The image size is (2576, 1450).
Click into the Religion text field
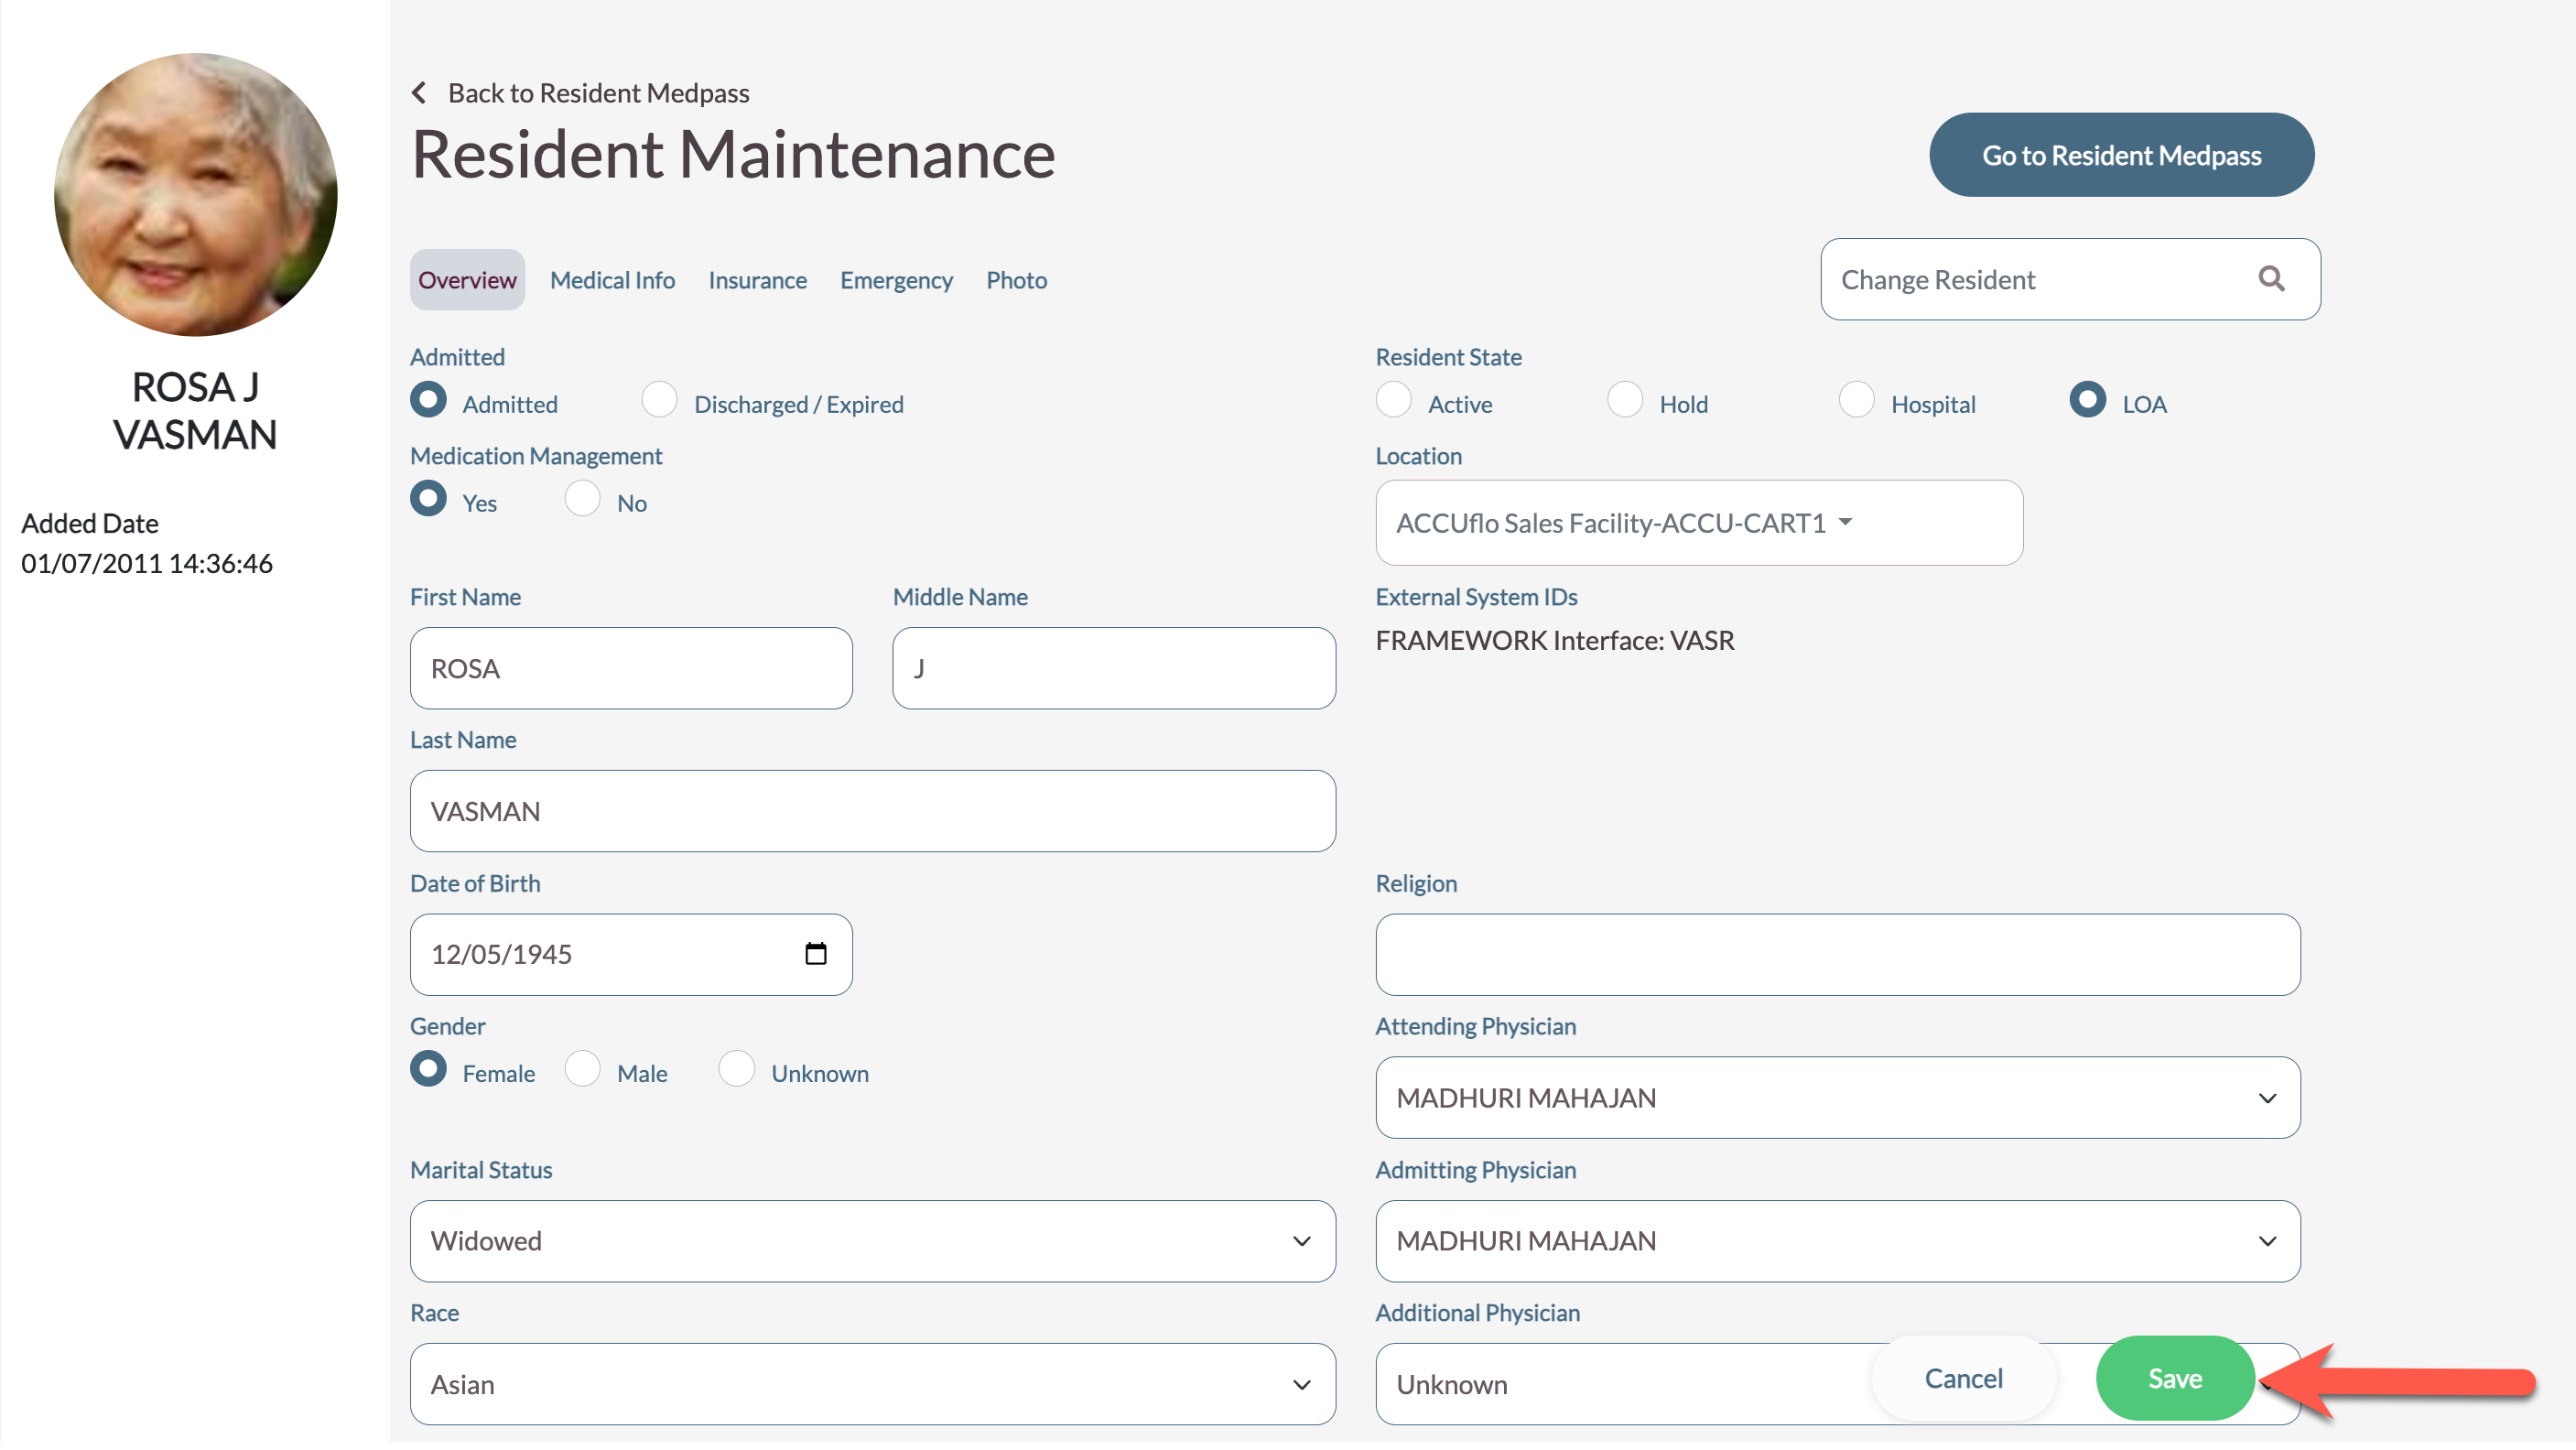pyautogui.click(x=1837, y=954)
